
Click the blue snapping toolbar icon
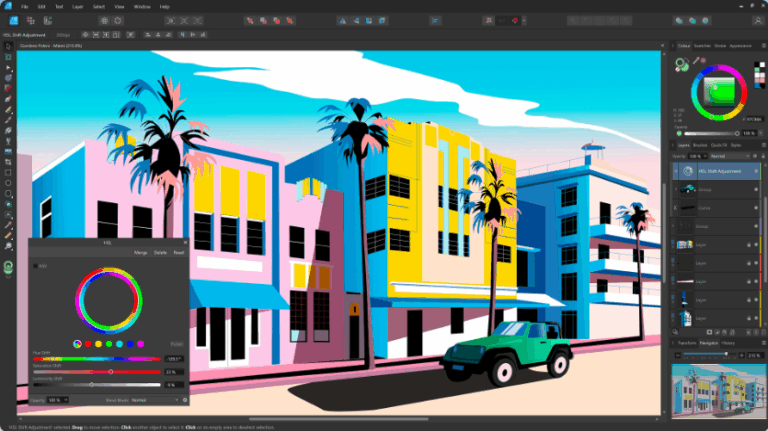pyautogui.click(x=435, y=21)
